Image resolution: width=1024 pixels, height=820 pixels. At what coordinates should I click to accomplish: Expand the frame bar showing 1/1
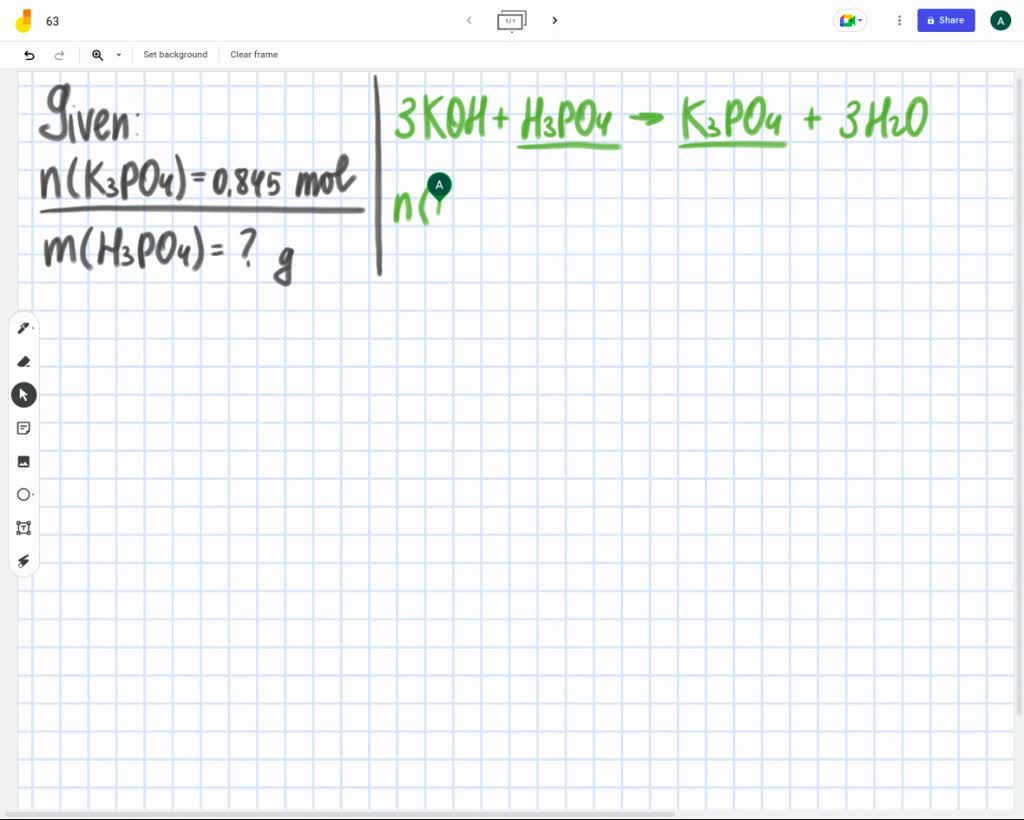click(x=511, y=20)
